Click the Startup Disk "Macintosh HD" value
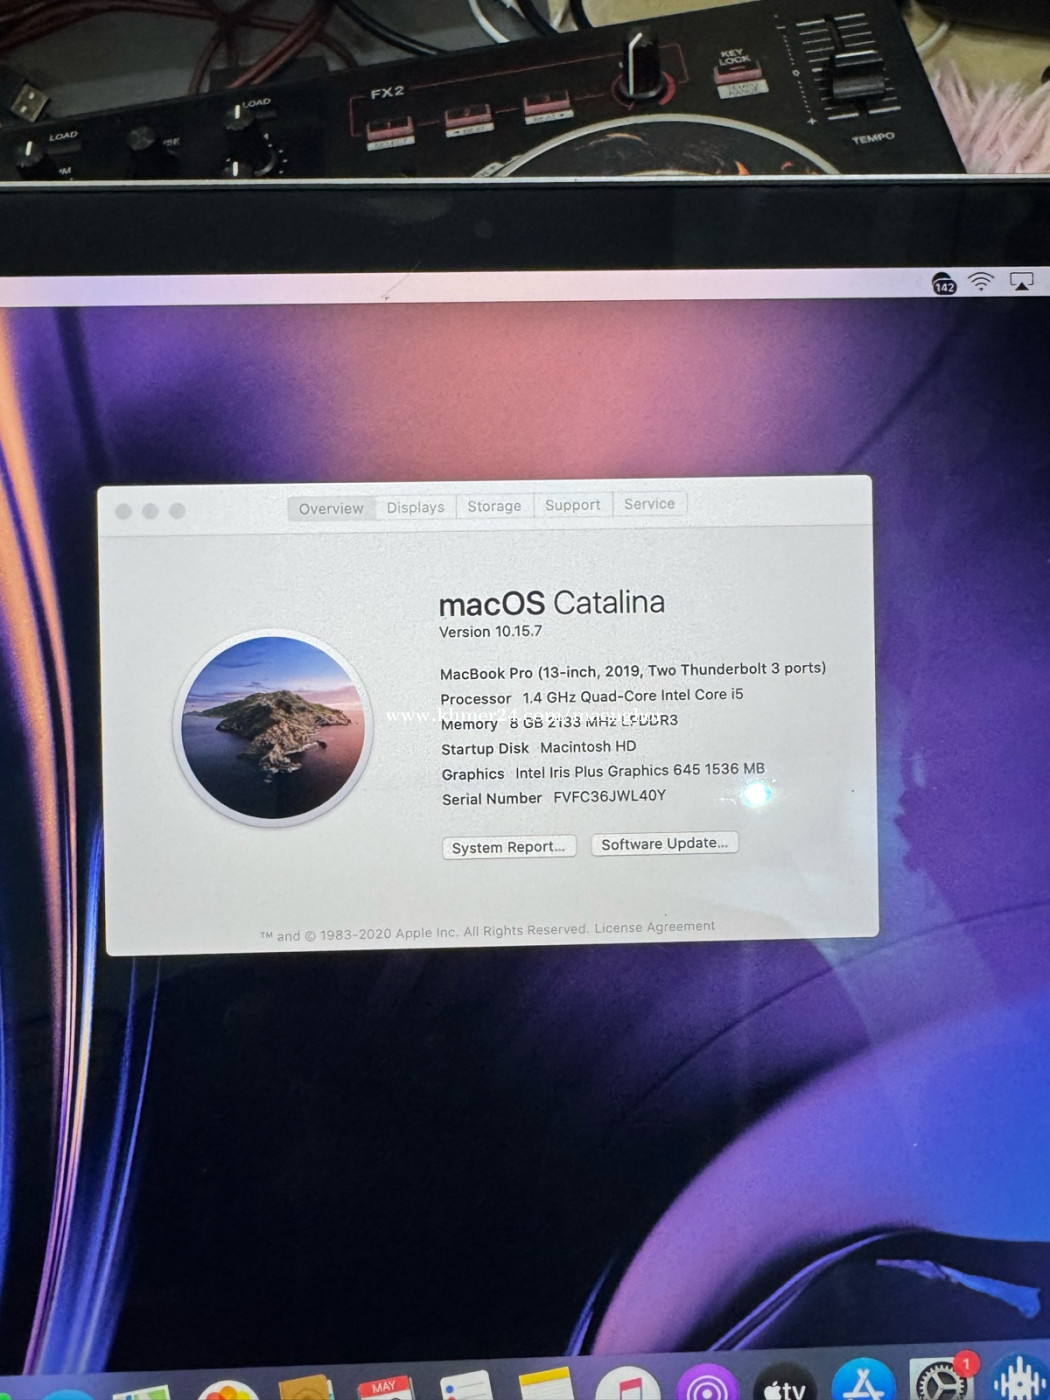The width and height of the screenshot is (1050, 1400). [x=588, y=747]
